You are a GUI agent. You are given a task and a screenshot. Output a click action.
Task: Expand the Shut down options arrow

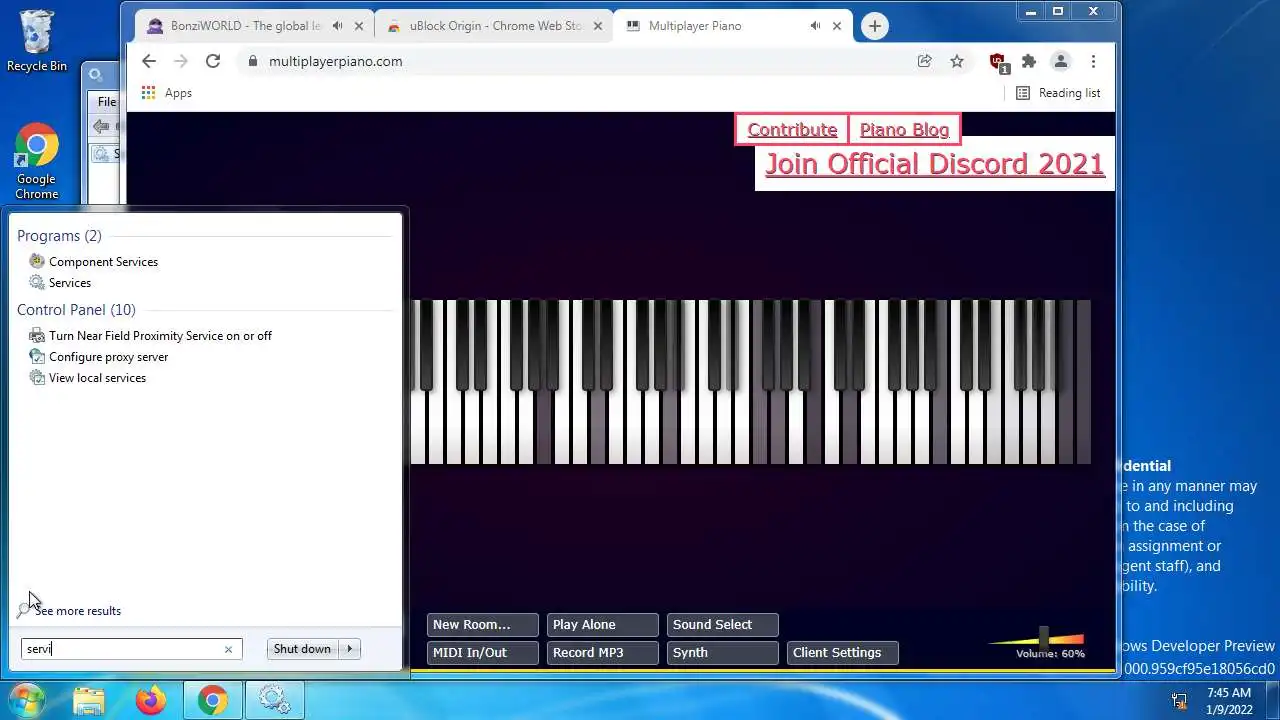tap(350, 649)
